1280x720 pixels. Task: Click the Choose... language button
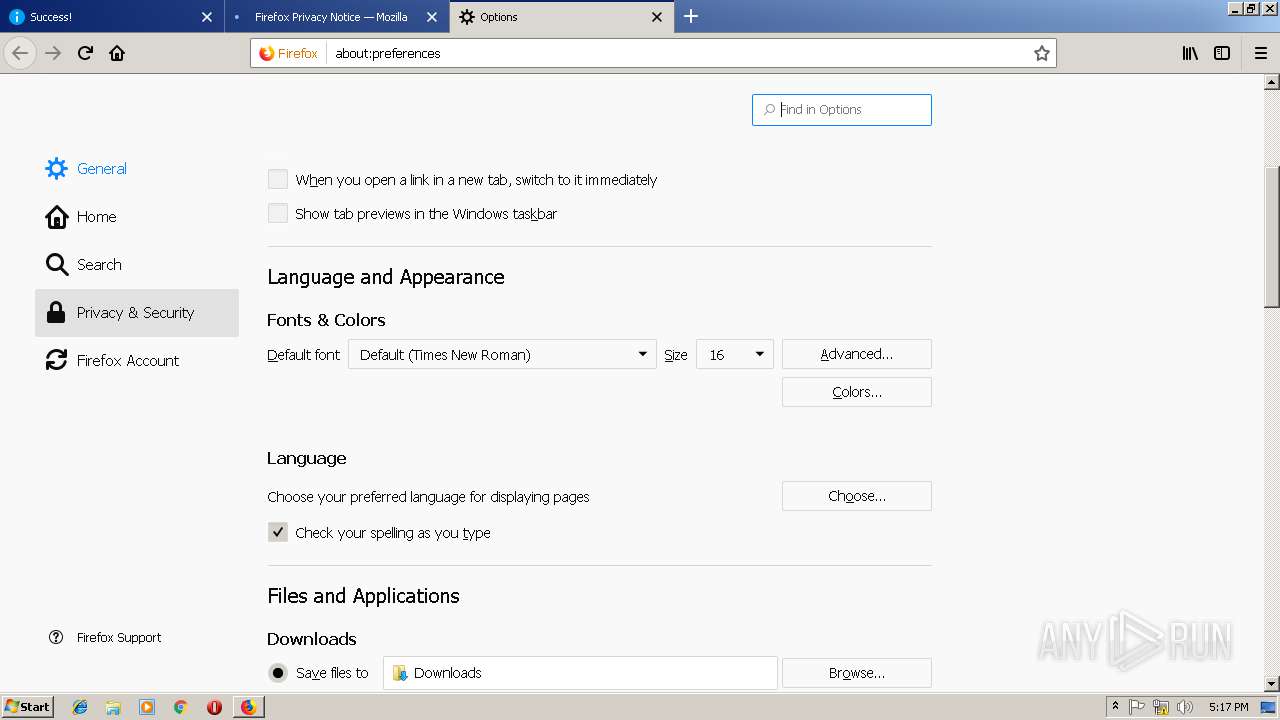[857, 496]
